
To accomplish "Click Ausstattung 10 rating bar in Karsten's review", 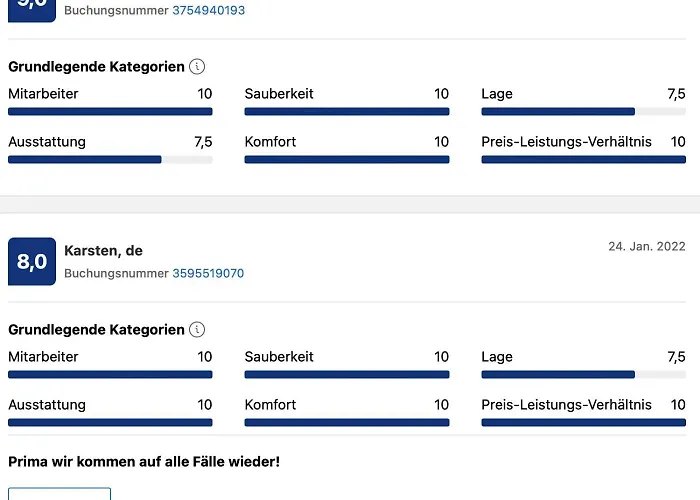I will click(110, 423).
